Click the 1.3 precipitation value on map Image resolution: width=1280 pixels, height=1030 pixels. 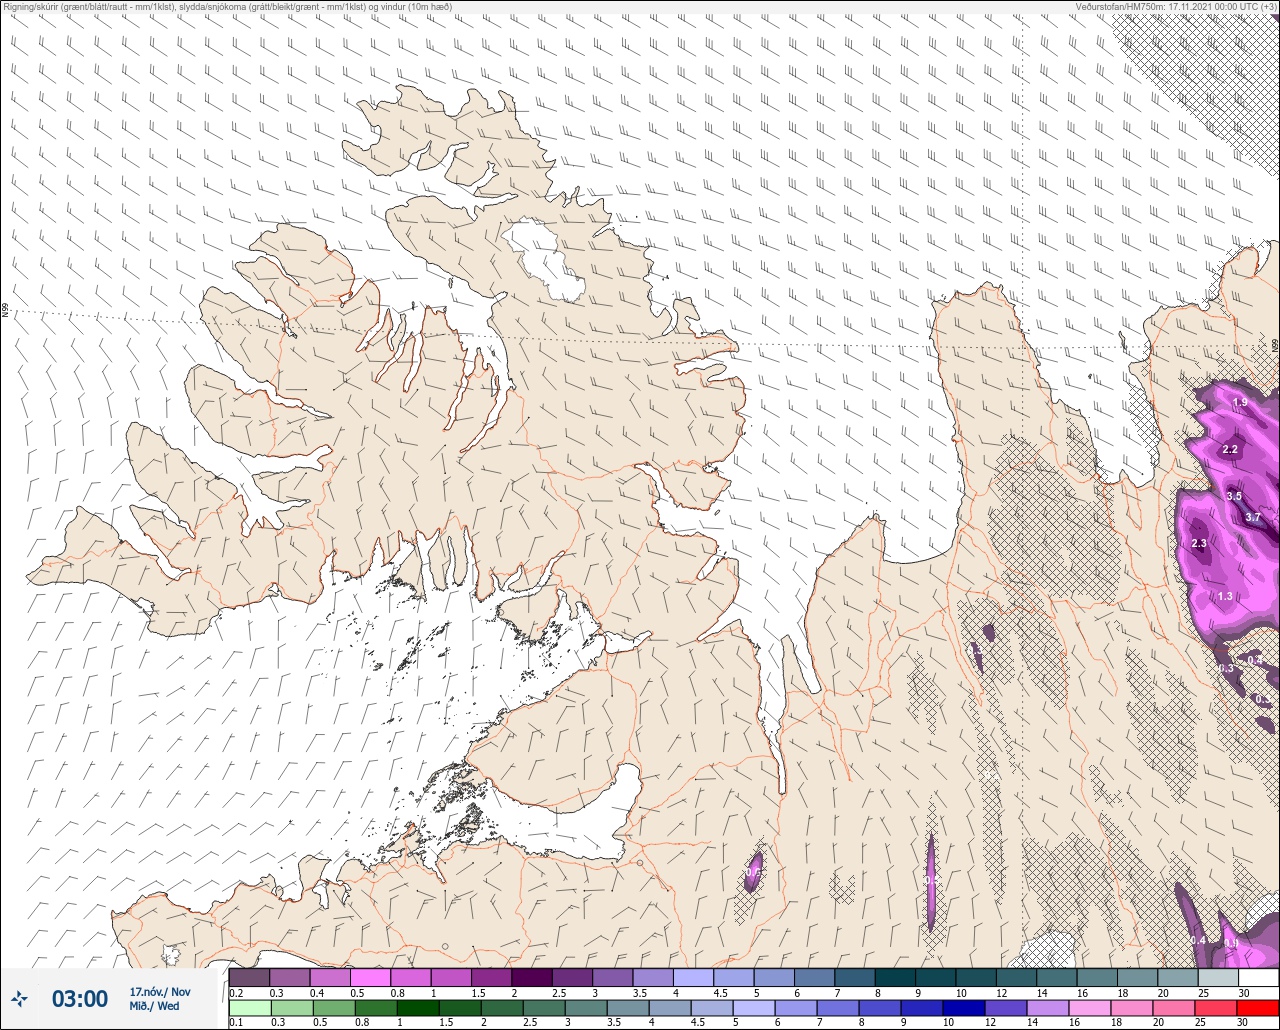[1225, 597]
